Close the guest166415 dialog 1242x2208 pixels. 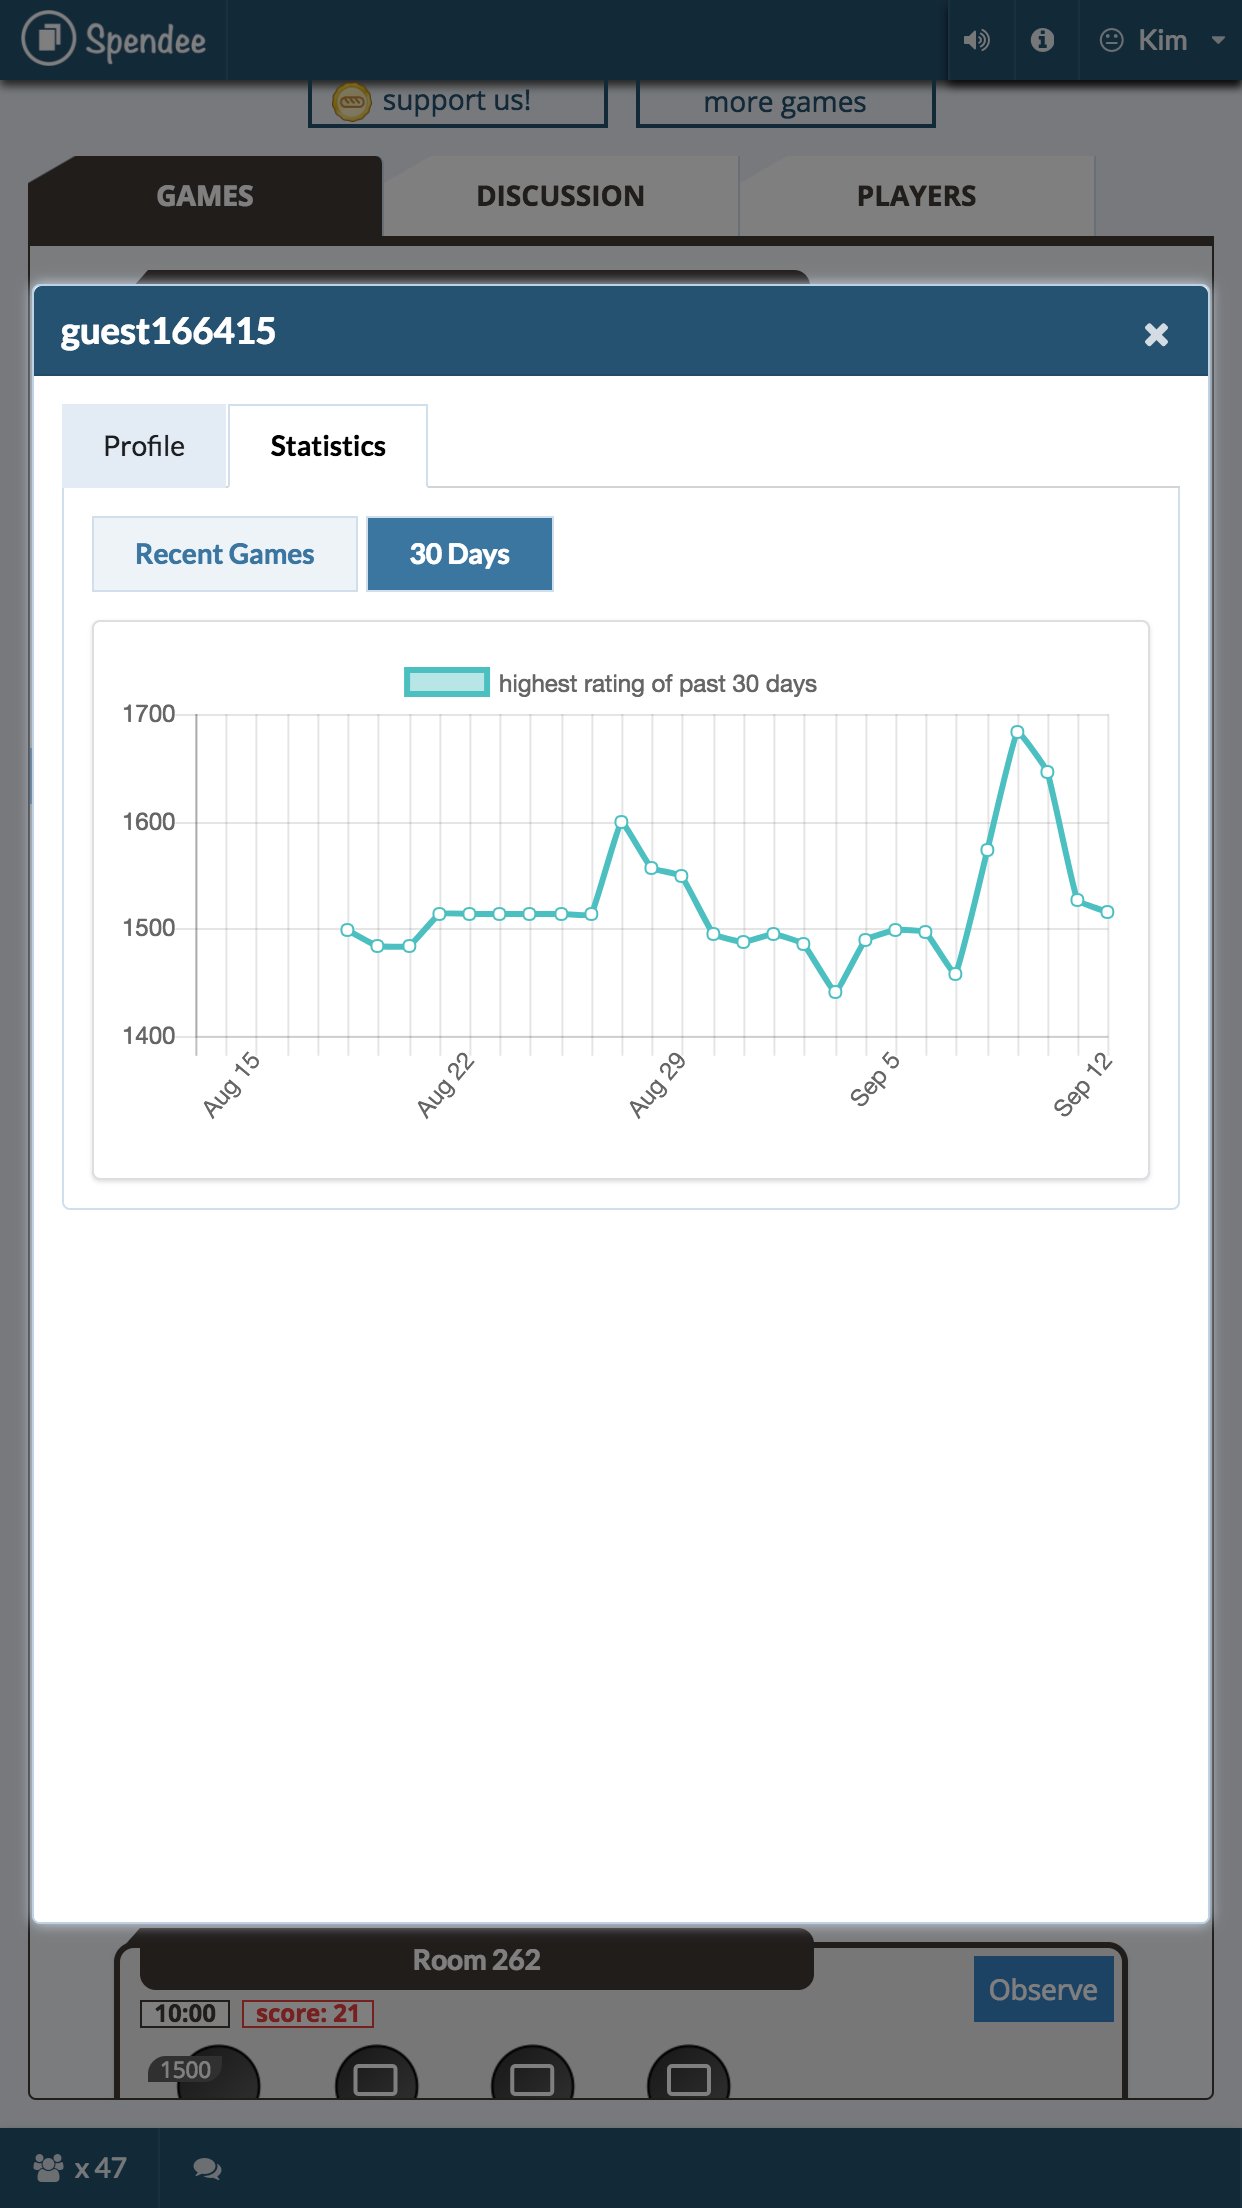(x=1156, y=334)
